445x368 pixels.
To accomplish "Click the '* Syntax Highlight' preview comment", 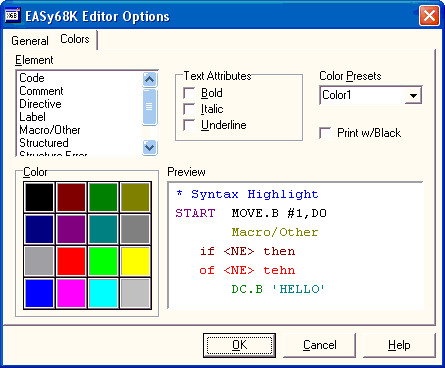I will 247,194.
